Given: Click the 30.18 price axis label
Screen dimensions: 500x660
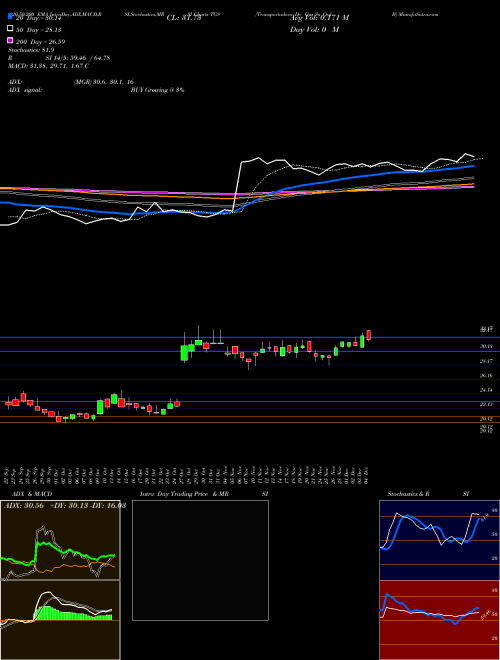Looking at the screenshot, I should pyautogui.click(x=486, y=346).
